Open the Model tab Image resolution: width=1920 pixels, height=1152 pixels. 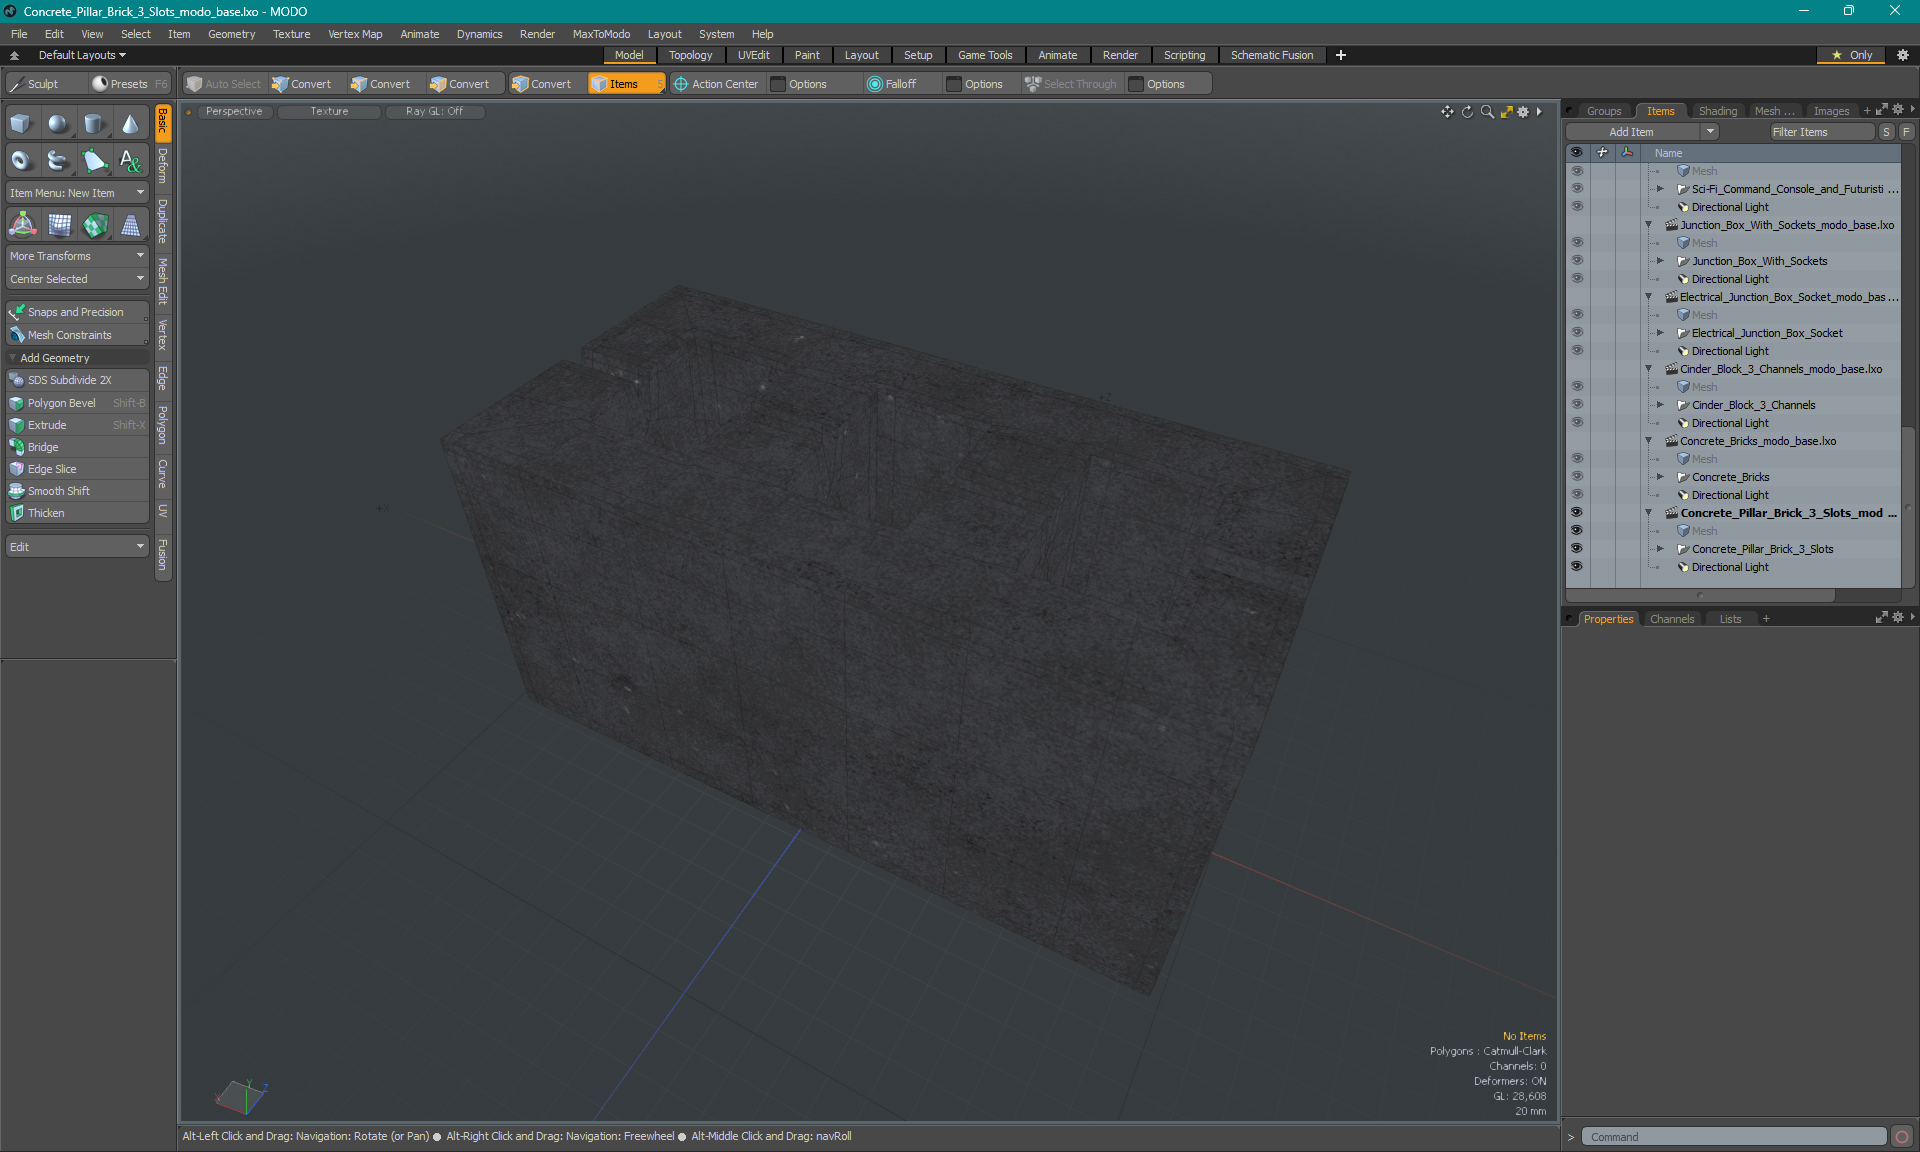pos(629,55)
